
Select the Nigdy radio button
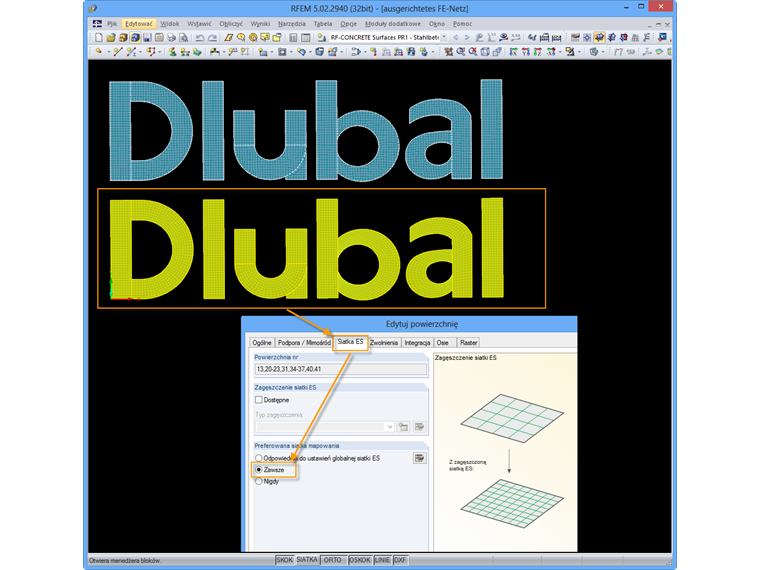click(259, 481)
